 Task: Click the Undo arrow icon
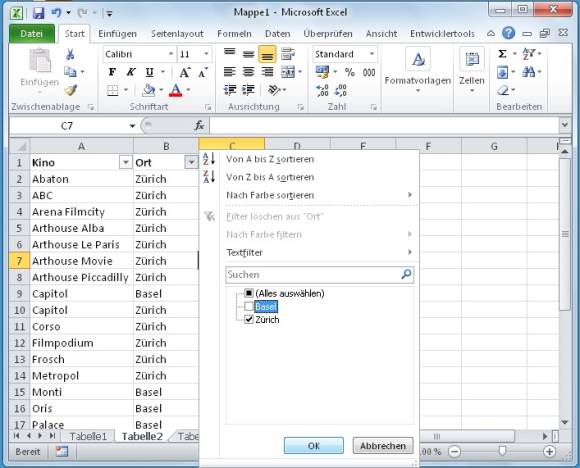point(57,13)
